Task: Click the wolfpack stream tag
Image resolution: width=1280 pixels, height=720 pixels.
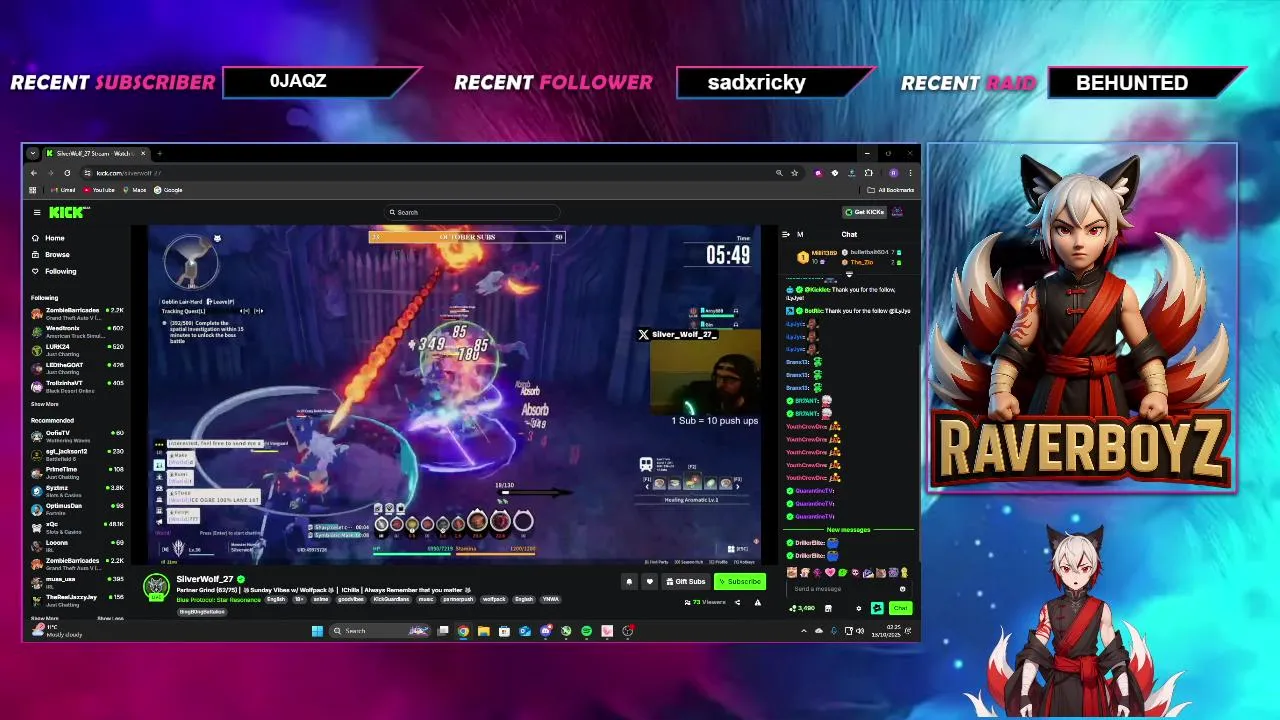Action: 494,600
